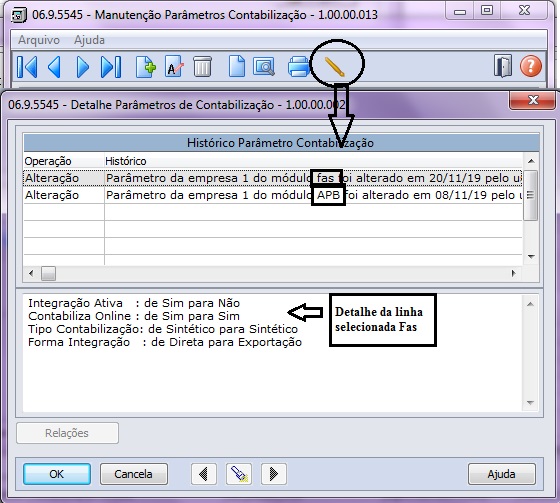Go to previous entry with left arrow button
This screenshot has height=503, width=560.
pos(204,474)
